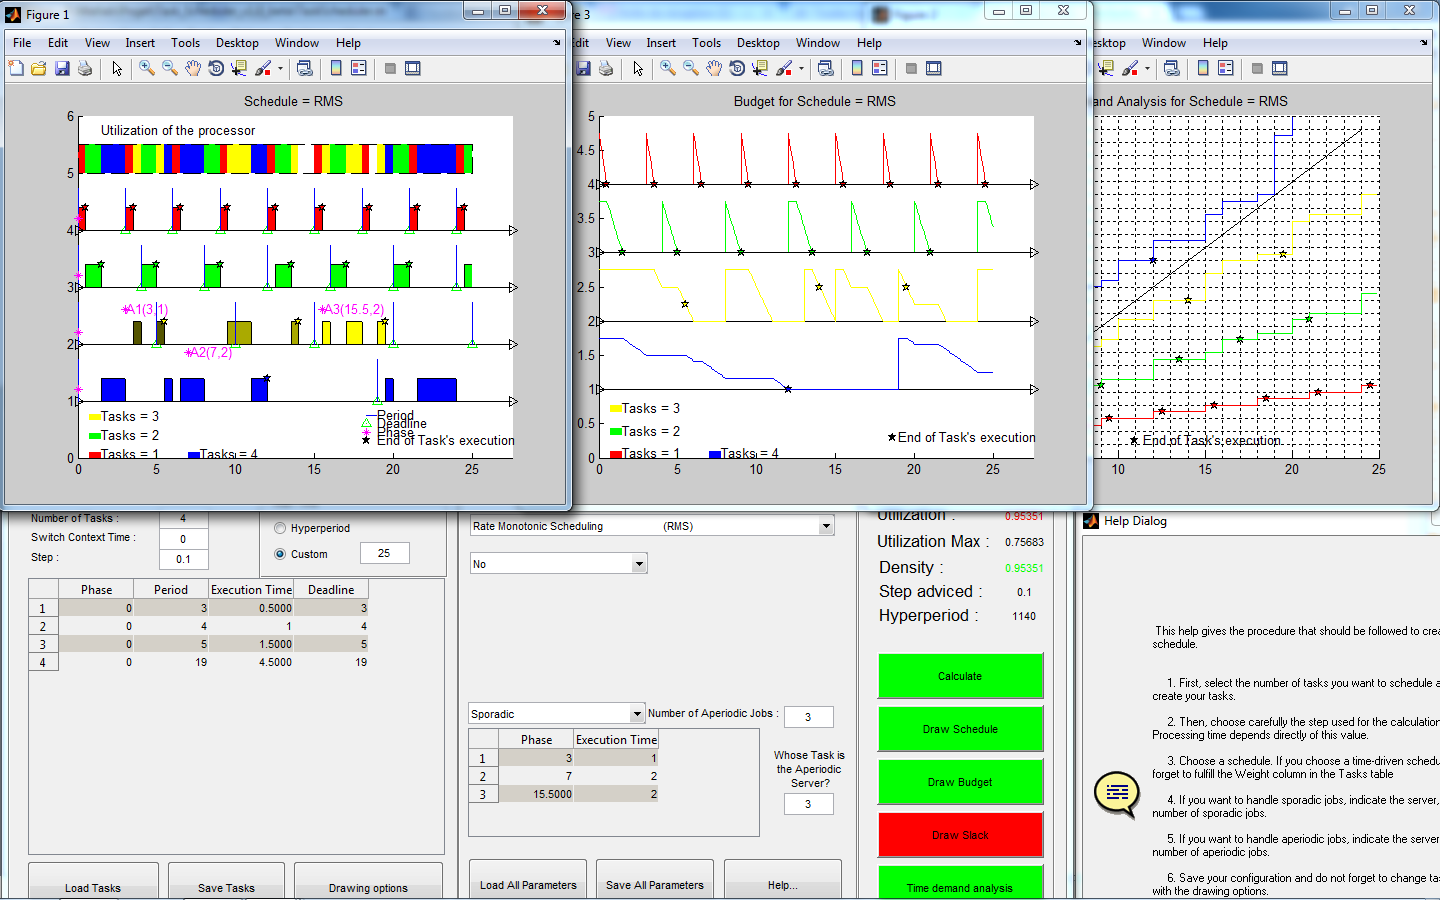Screen dimensions: 1440x900
Task: Click the Print icon in Figure 1
Action: pyautogui.click(x=85, y=68)
